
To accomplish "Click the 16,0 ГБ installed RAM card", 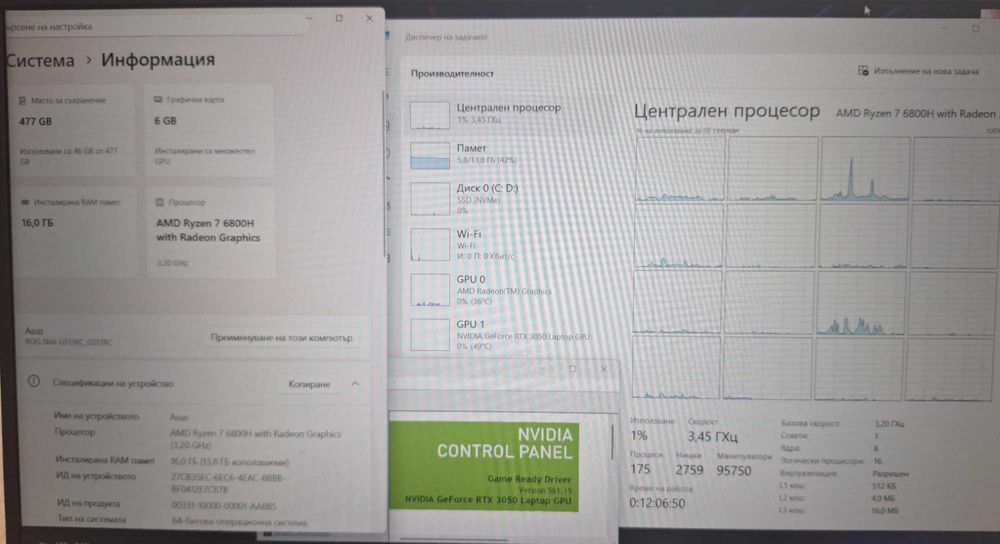I will click(x=75, y=232).
